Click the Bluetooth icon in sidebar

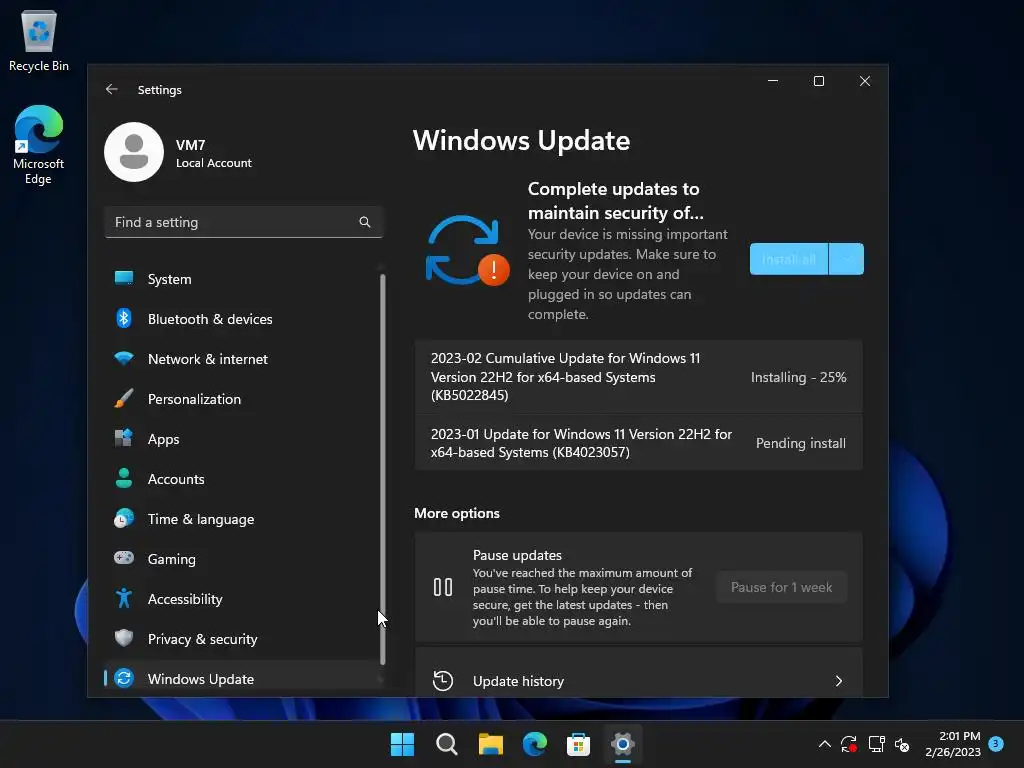[123, 318]
